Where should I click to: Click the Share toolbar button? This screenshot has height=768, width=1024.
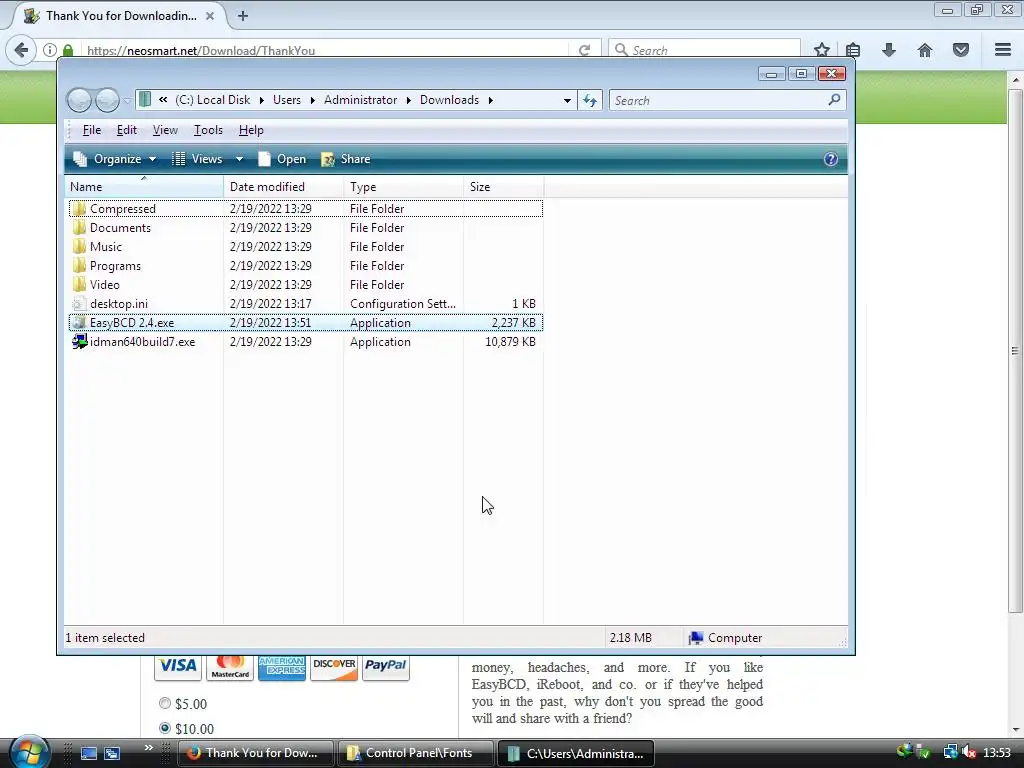point(345,159)
